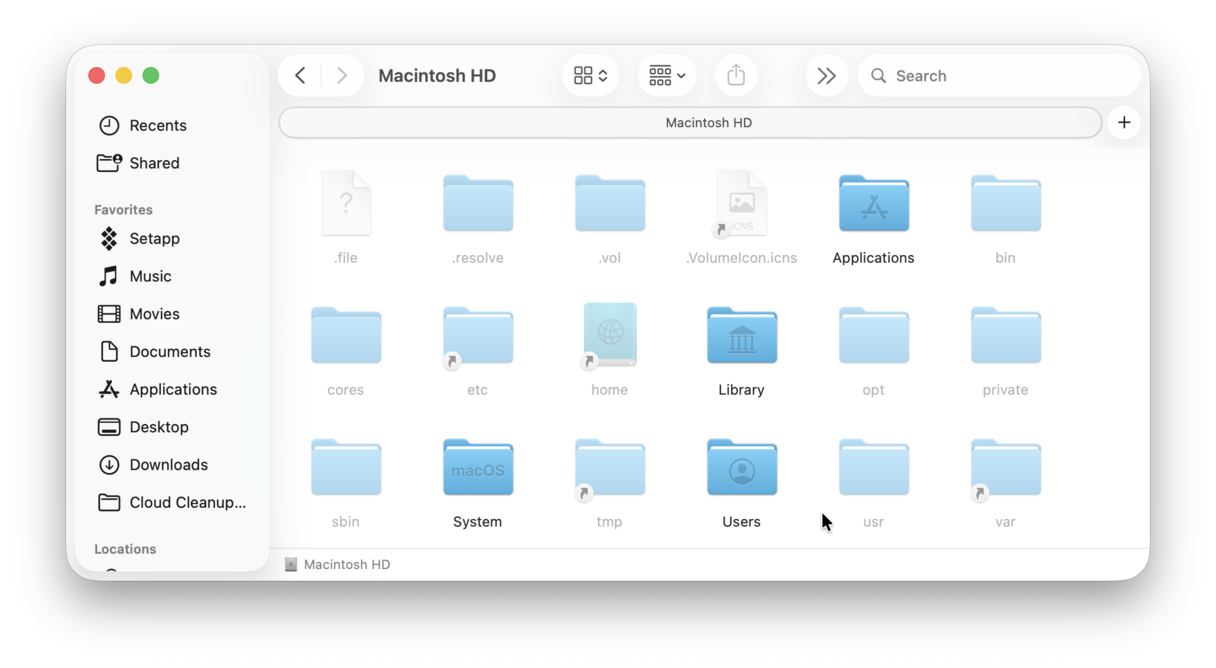
Task: Open the Users folder icon
Action: (741, 468)
